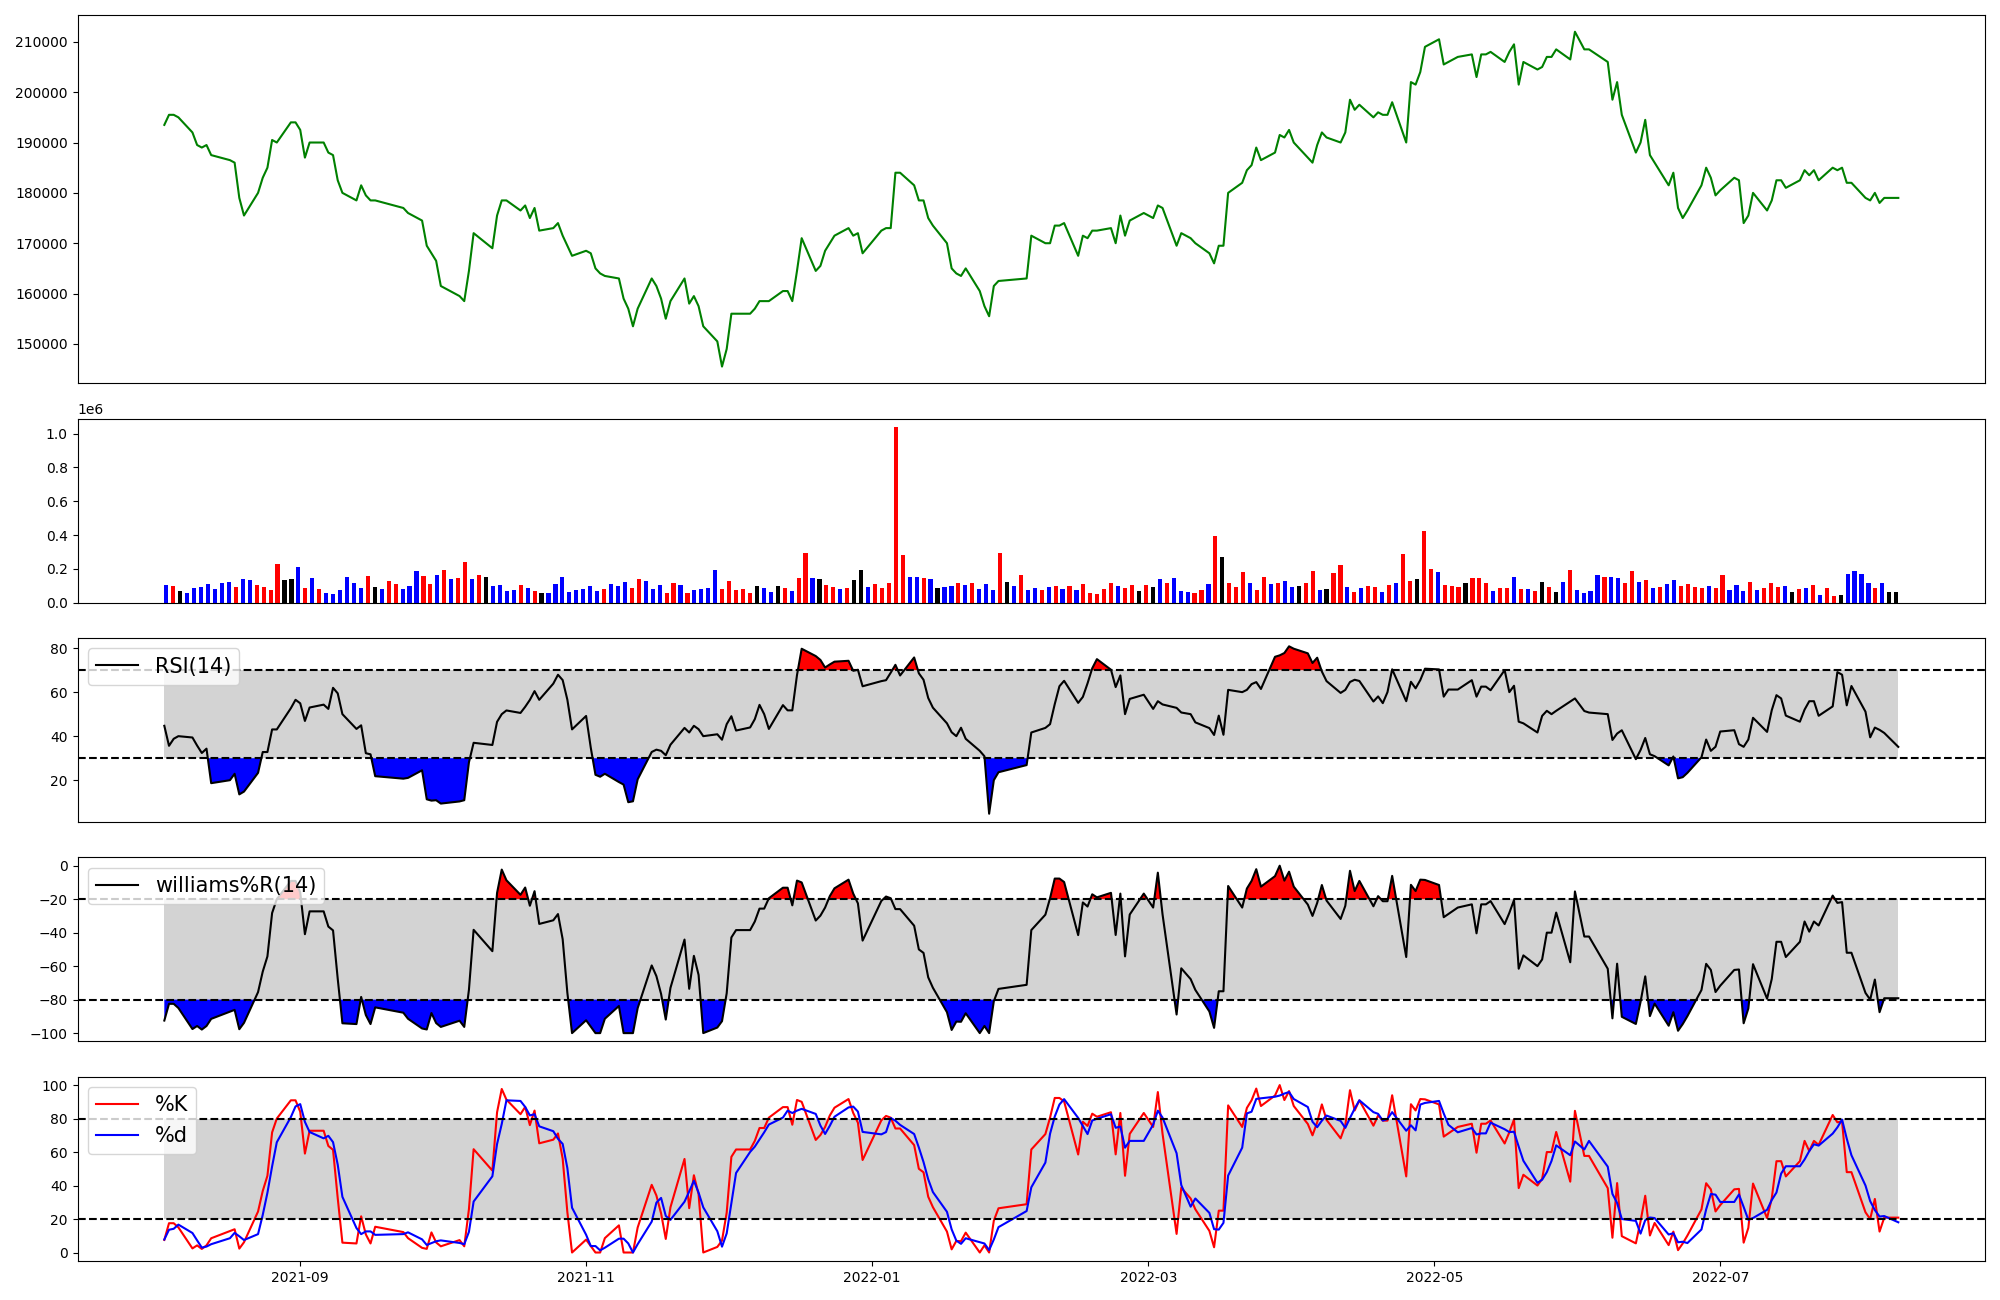
Task: Click the 1.0 volume axis tick
Action: [56, 434]
